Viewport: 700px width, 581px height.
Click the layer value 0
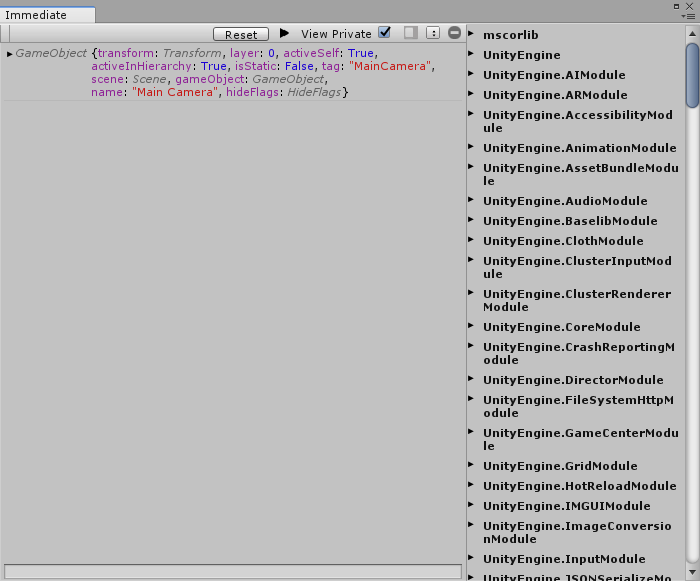pyautogui.click(x=271, y=53)
